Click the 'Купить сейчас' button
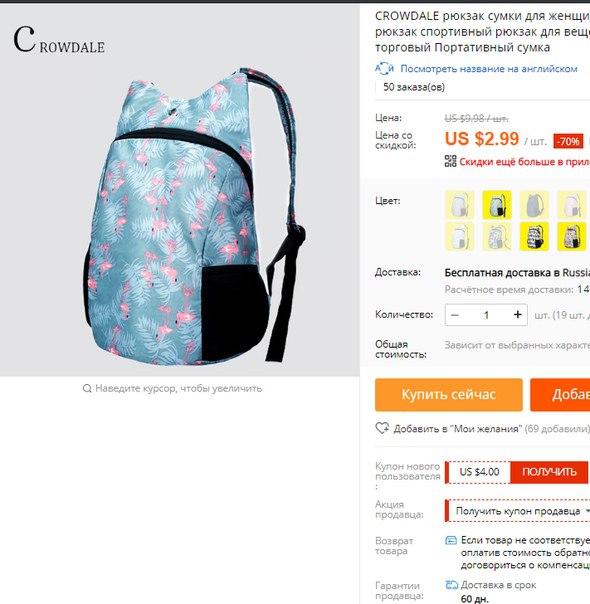This screenshot has width=590, height=604. (449, 394)
